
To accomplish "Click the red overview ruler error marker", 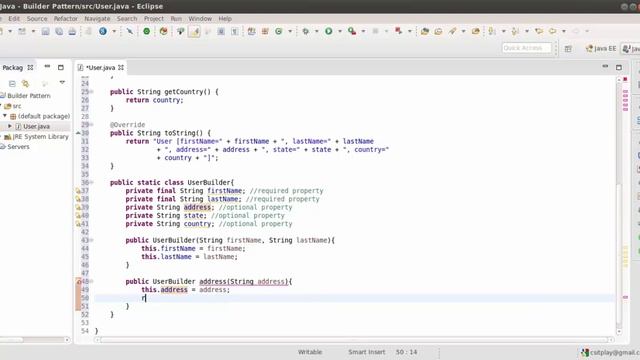I will tap(625, 79).
